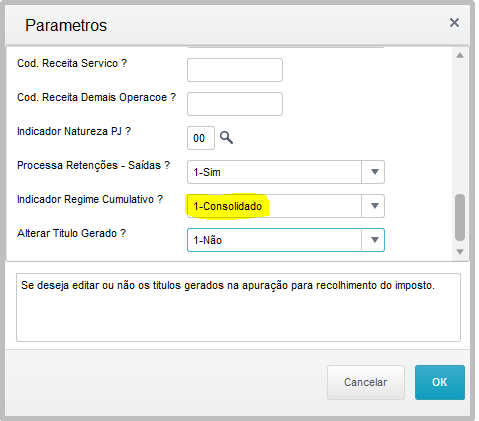Click the scrollbar down arrow in the parameter list
The image size is (479, 421).
[460, 252]
